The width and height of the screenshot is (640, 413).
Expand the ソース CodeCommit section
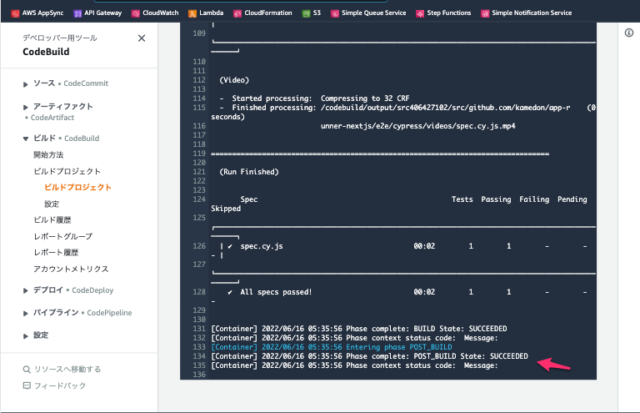tap(25, 84)
